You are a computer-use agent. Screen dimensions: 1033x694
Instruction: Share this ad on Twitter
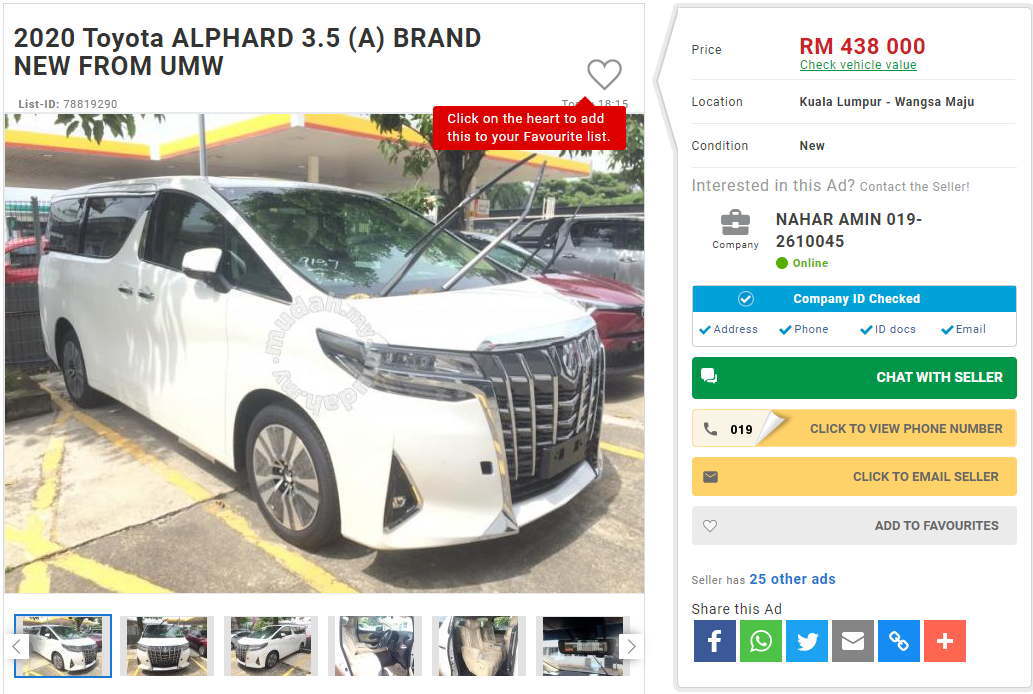(x=806, y=641)
